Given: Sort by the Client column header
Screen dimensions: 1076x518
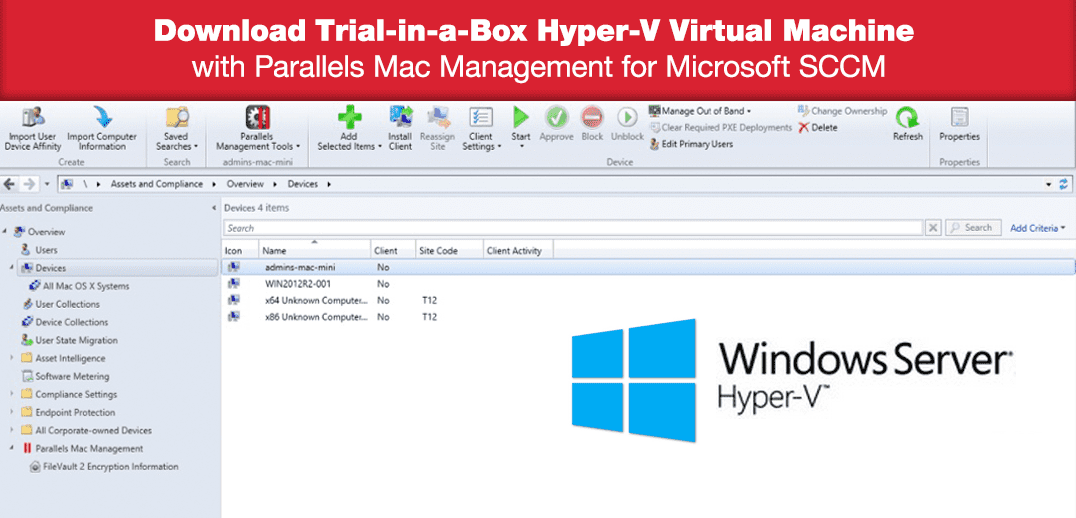Looking at the screenshot, I should tap(393, 251).
